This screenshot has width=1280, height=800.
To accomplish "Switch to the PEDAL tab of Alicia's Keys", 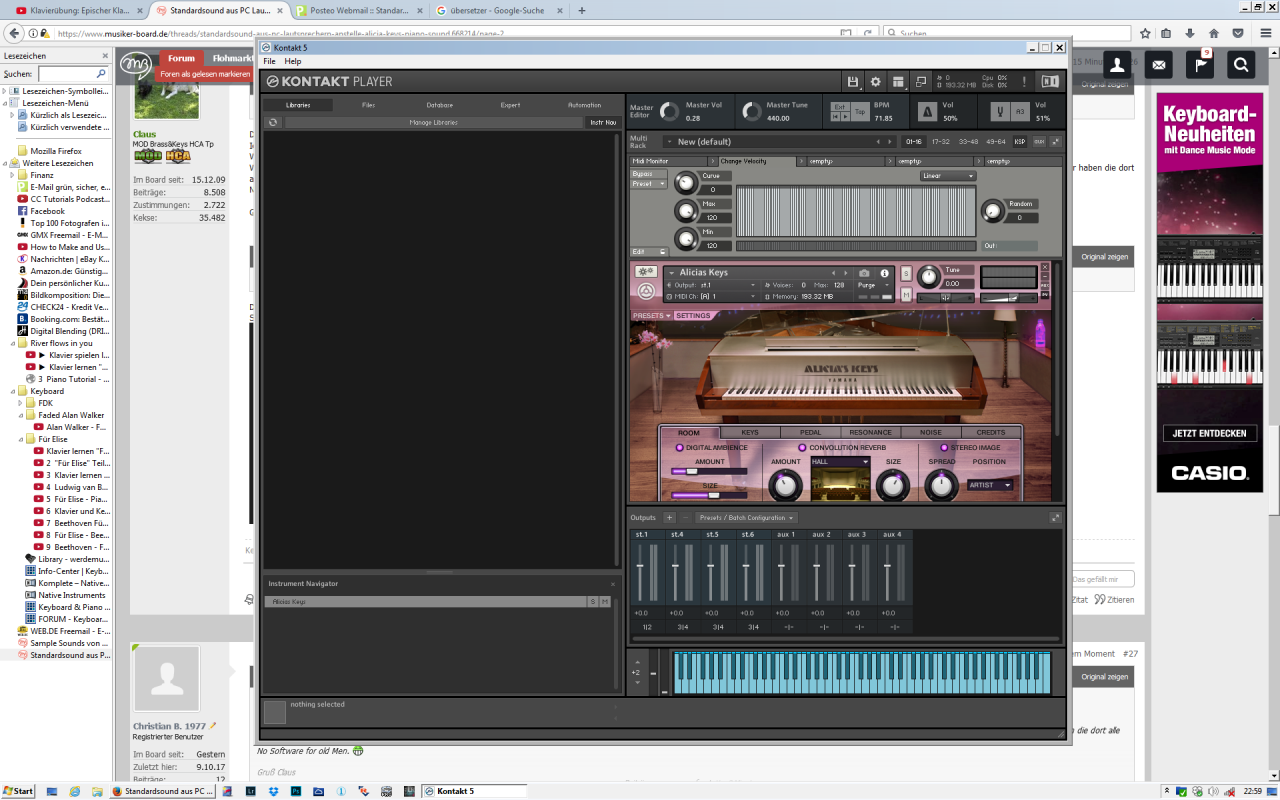I will click(x=810, y=433).
